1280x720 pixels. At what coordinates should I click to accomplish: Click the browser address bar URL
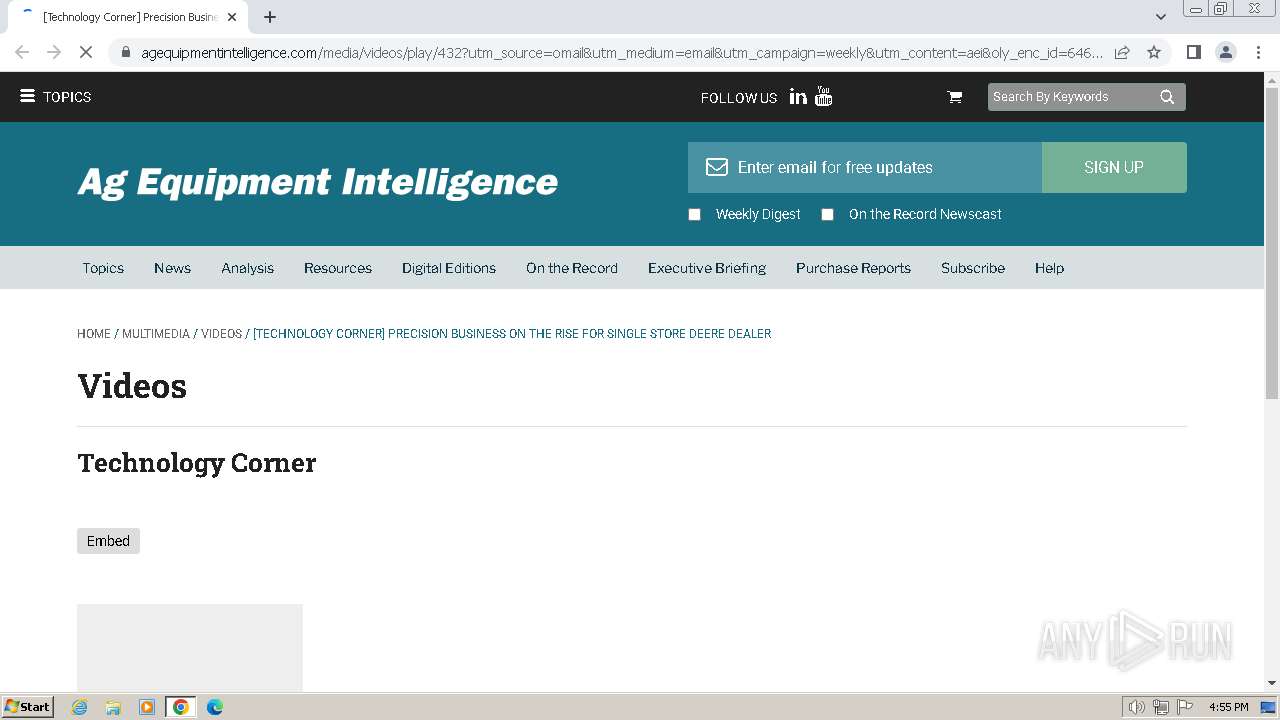coord(620,52)
